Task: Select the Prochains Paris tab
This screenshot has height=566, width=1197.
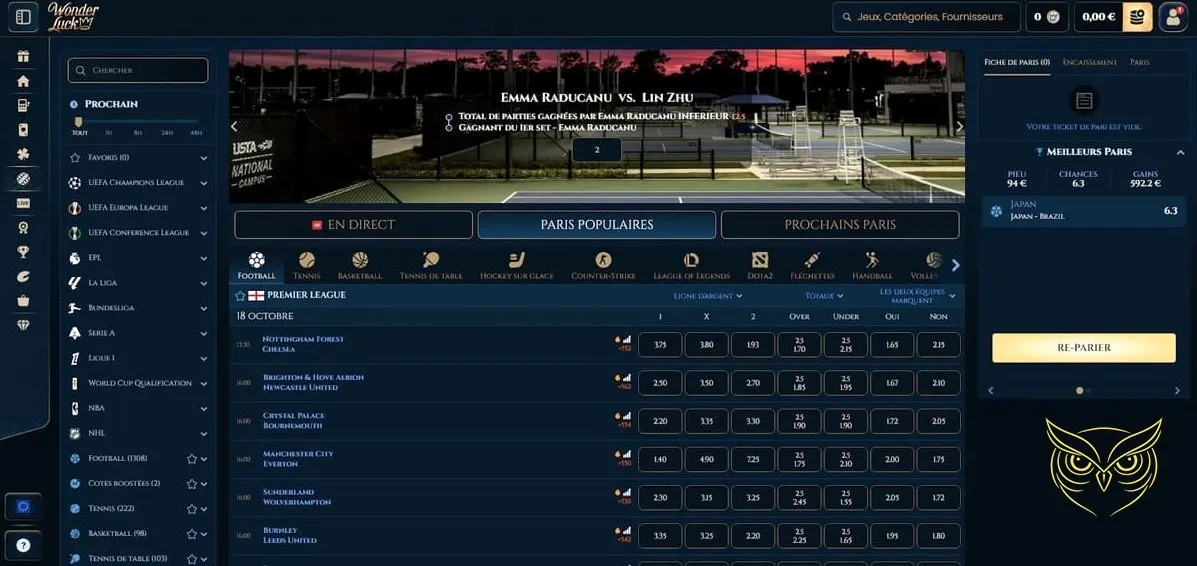Action: [x=839, y=225]
